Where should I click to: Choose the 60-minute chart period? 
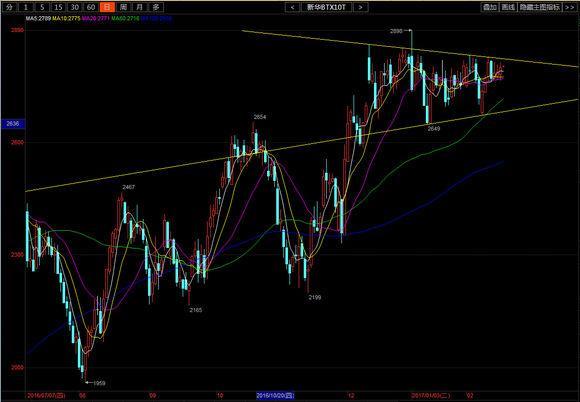[91, 7]
